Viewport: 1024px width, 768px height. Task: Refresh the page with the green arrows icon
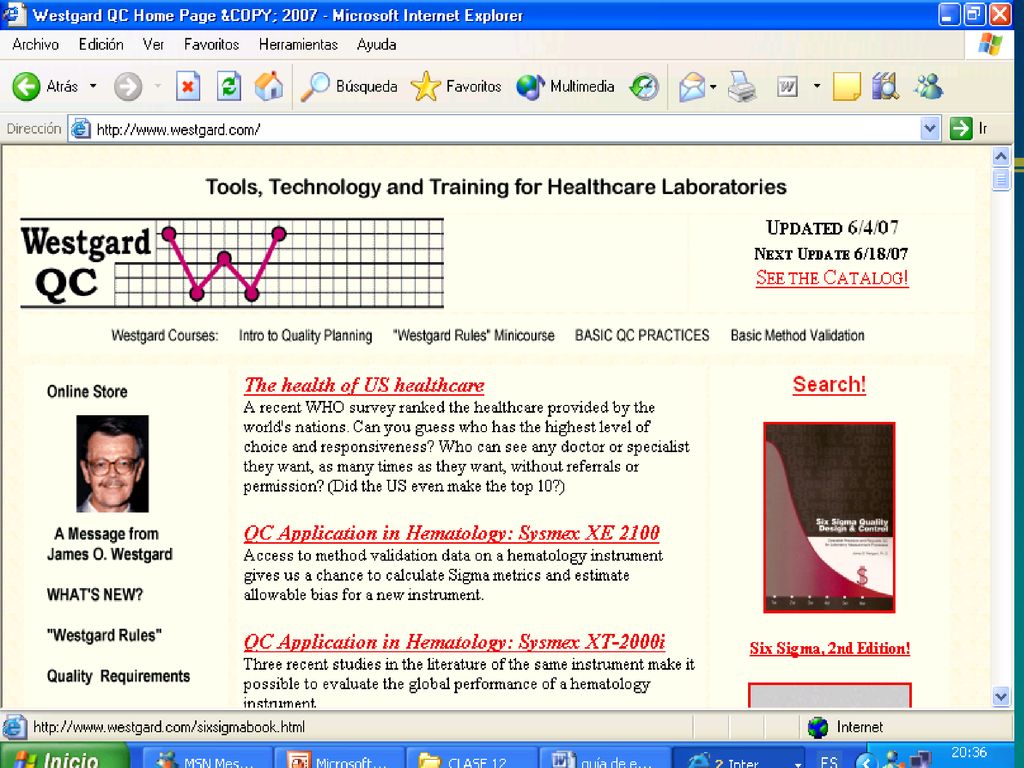[229, 86]
